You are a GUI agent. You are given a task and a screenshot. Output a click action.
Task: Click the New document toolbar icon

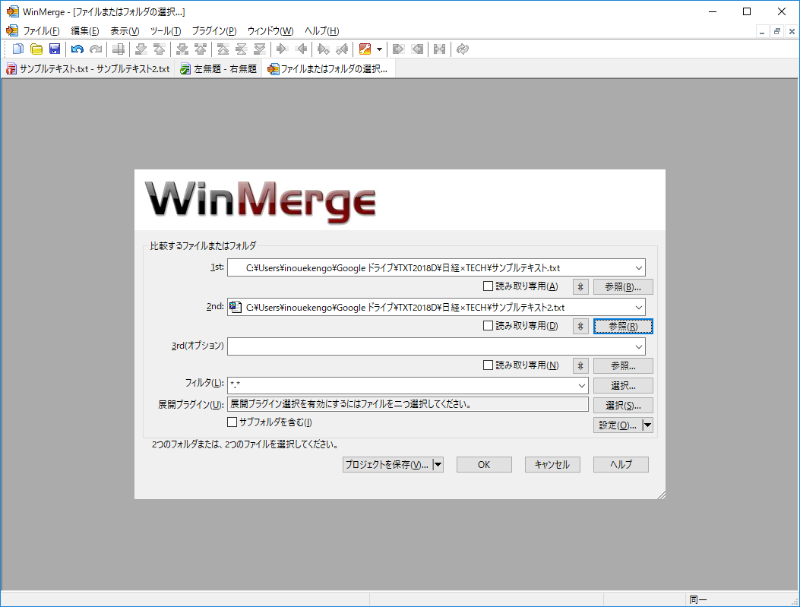click(18, 49)
